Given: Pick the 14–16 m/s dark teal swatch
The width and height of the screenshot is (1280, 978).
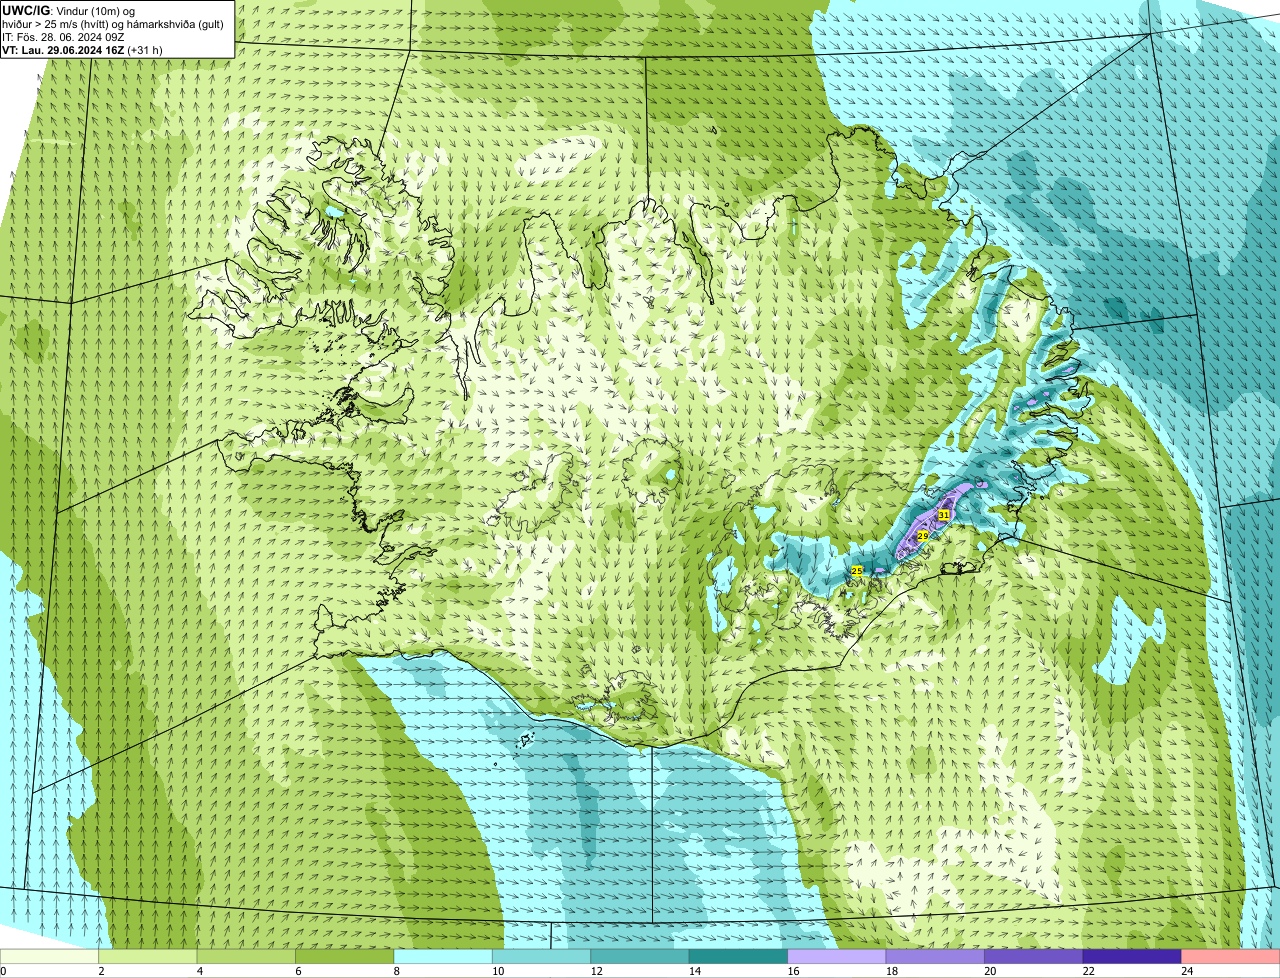Looking at the screenshot, I should coord(739,957).
